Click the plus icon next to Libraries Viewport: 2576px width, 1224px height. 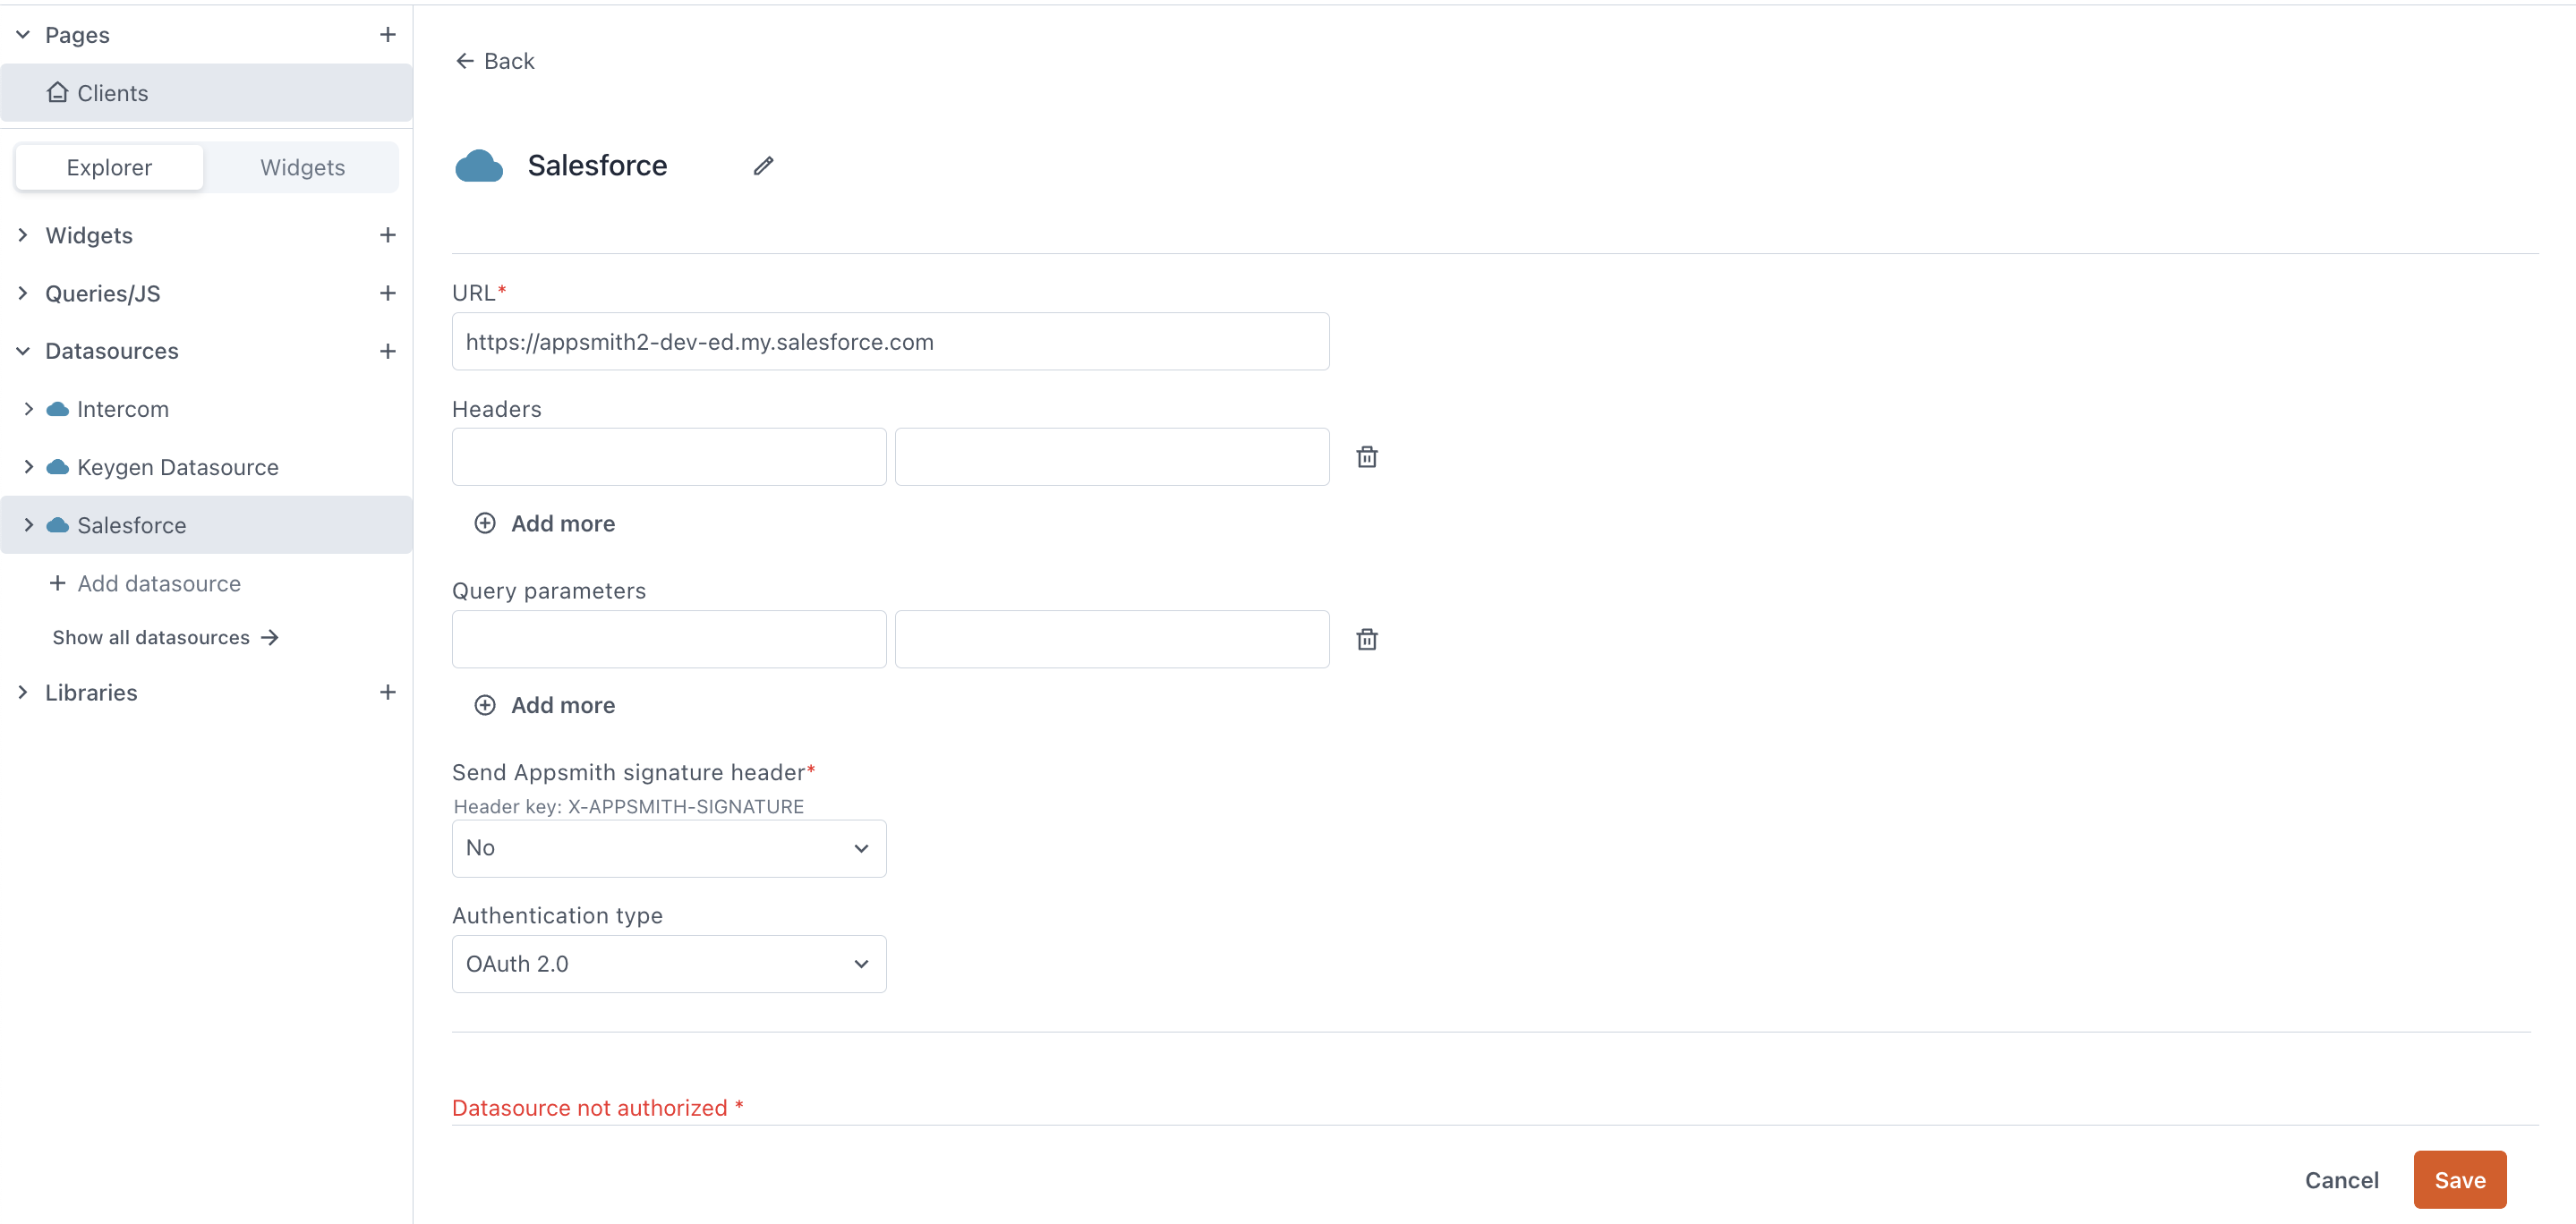tap(388, 692)
